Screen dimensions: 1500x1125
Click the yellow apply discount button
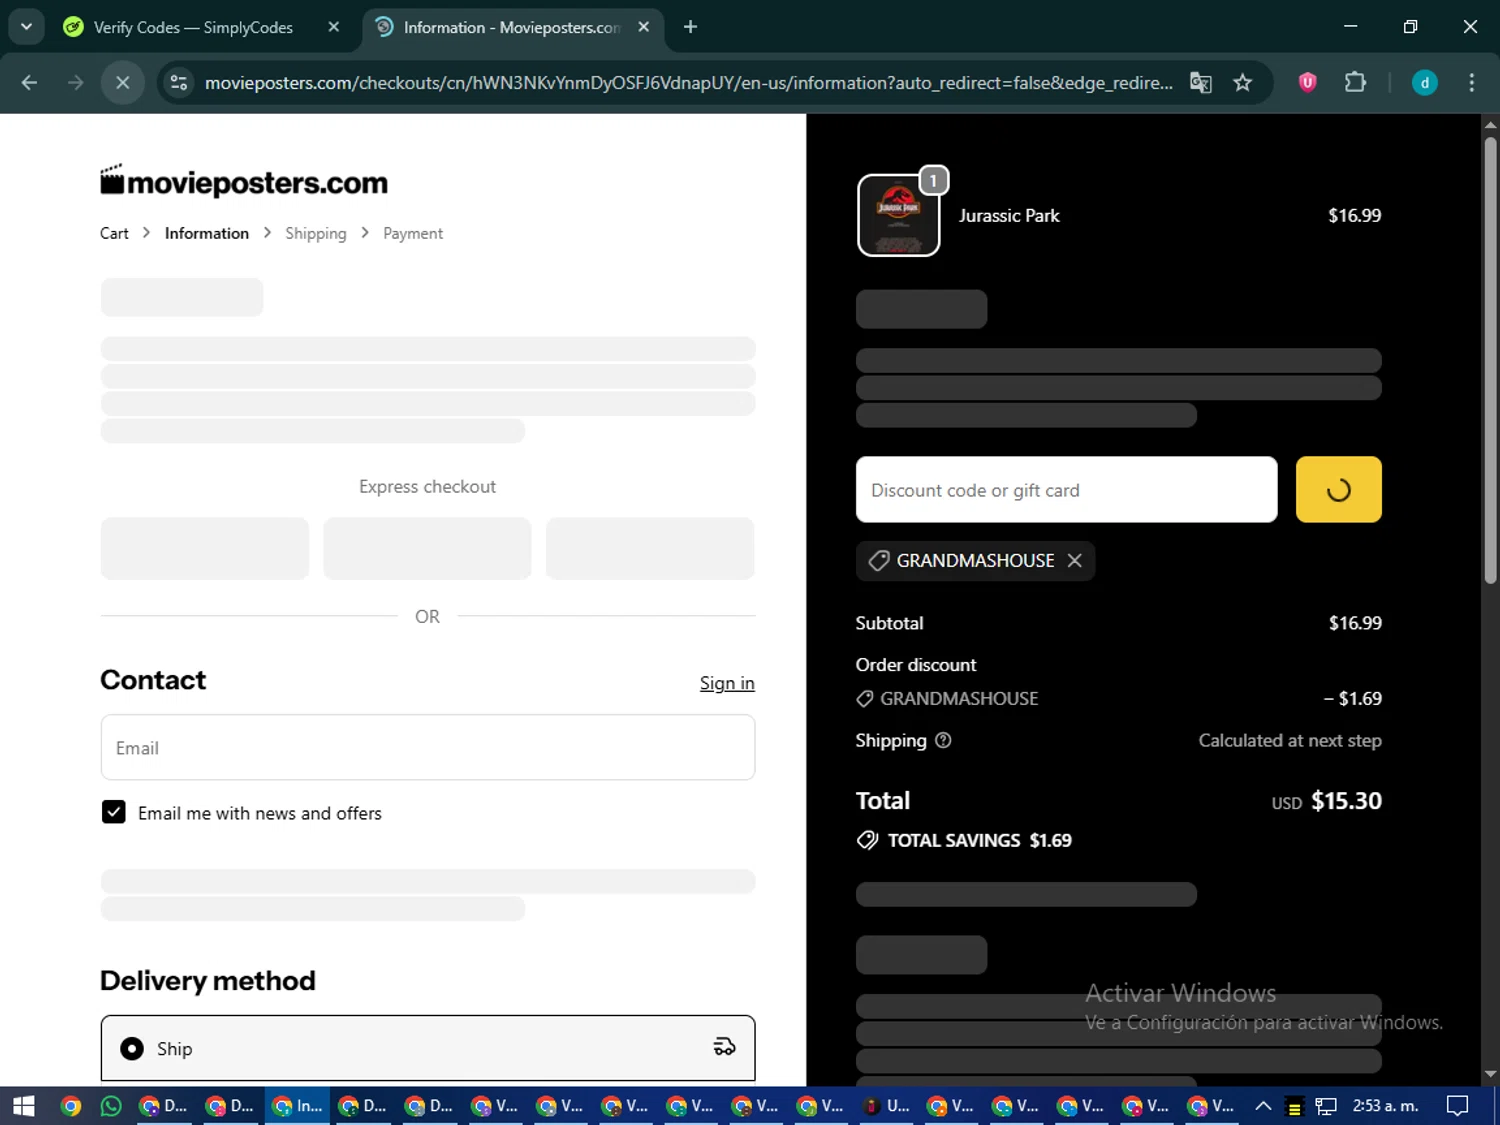[1338, 490]
